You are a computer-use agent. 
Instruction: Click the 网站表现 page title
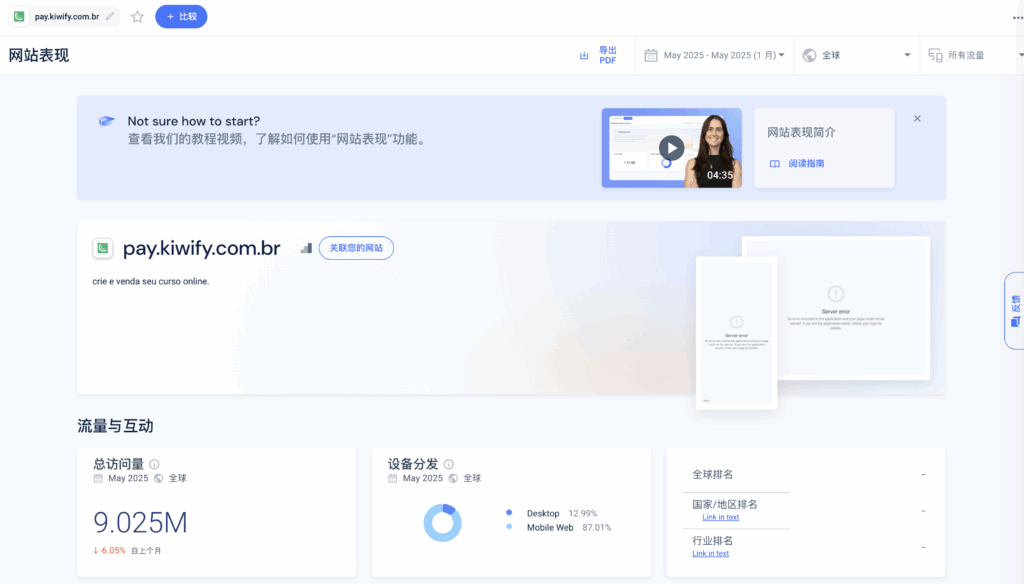pos(39,56)
